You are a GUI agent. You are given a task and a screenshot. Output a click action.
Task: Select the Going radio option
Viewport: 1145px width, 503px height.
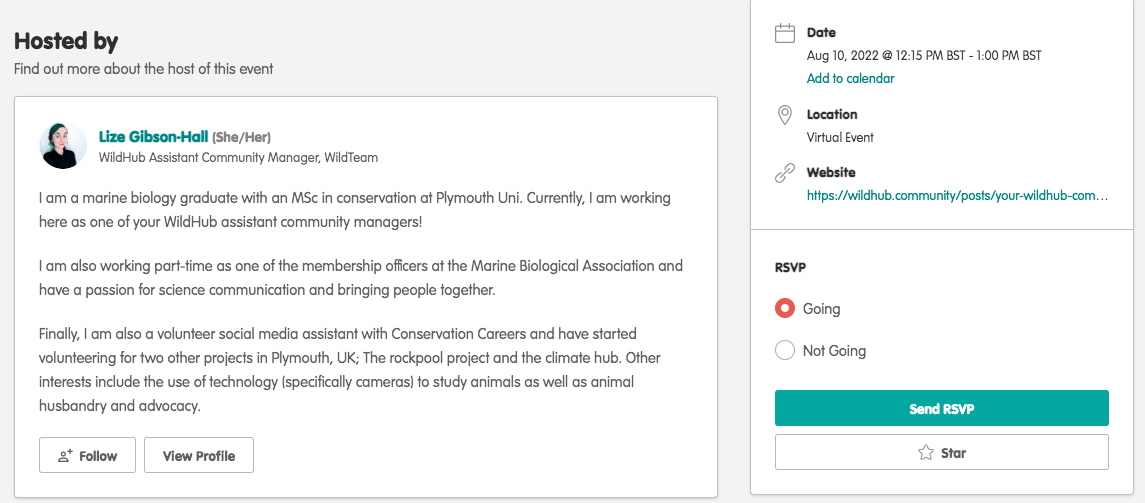(x=785, y=309)
